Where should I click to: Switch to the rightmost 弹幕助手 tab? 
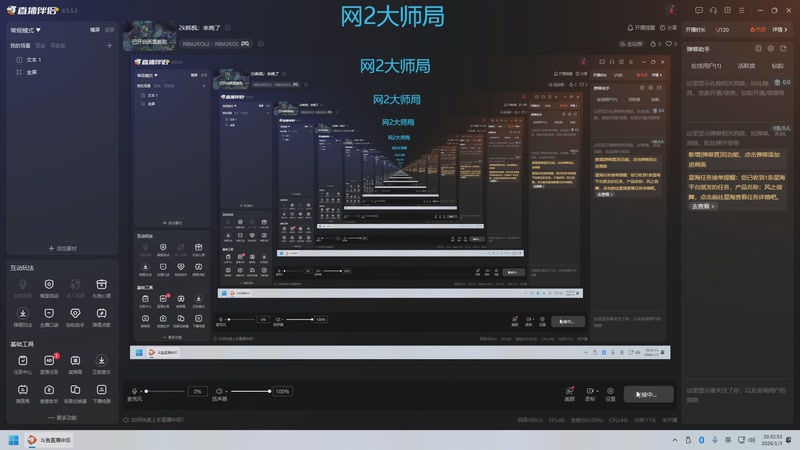pos(778,66)
